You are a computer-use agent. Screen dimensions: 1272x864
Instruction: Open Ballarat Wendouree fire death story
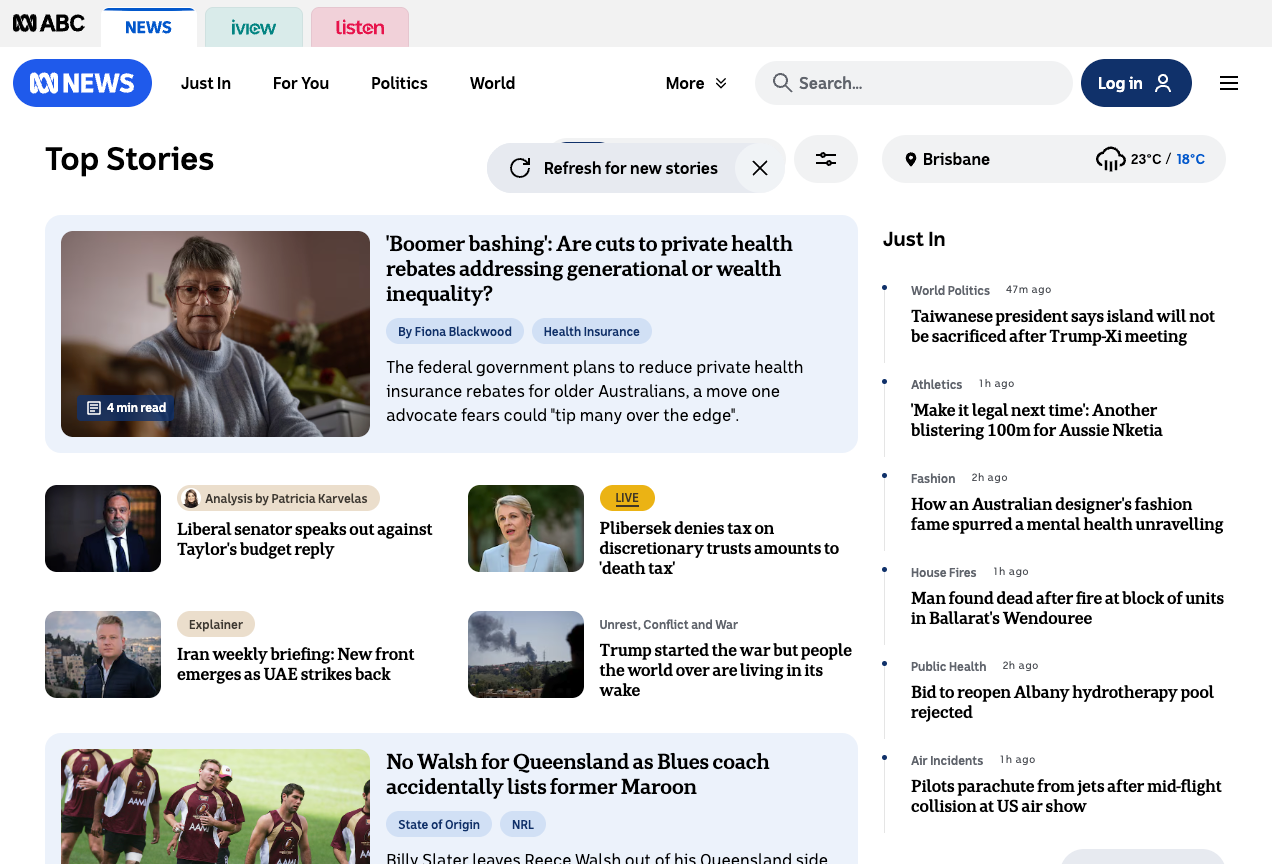[1067, 608]
